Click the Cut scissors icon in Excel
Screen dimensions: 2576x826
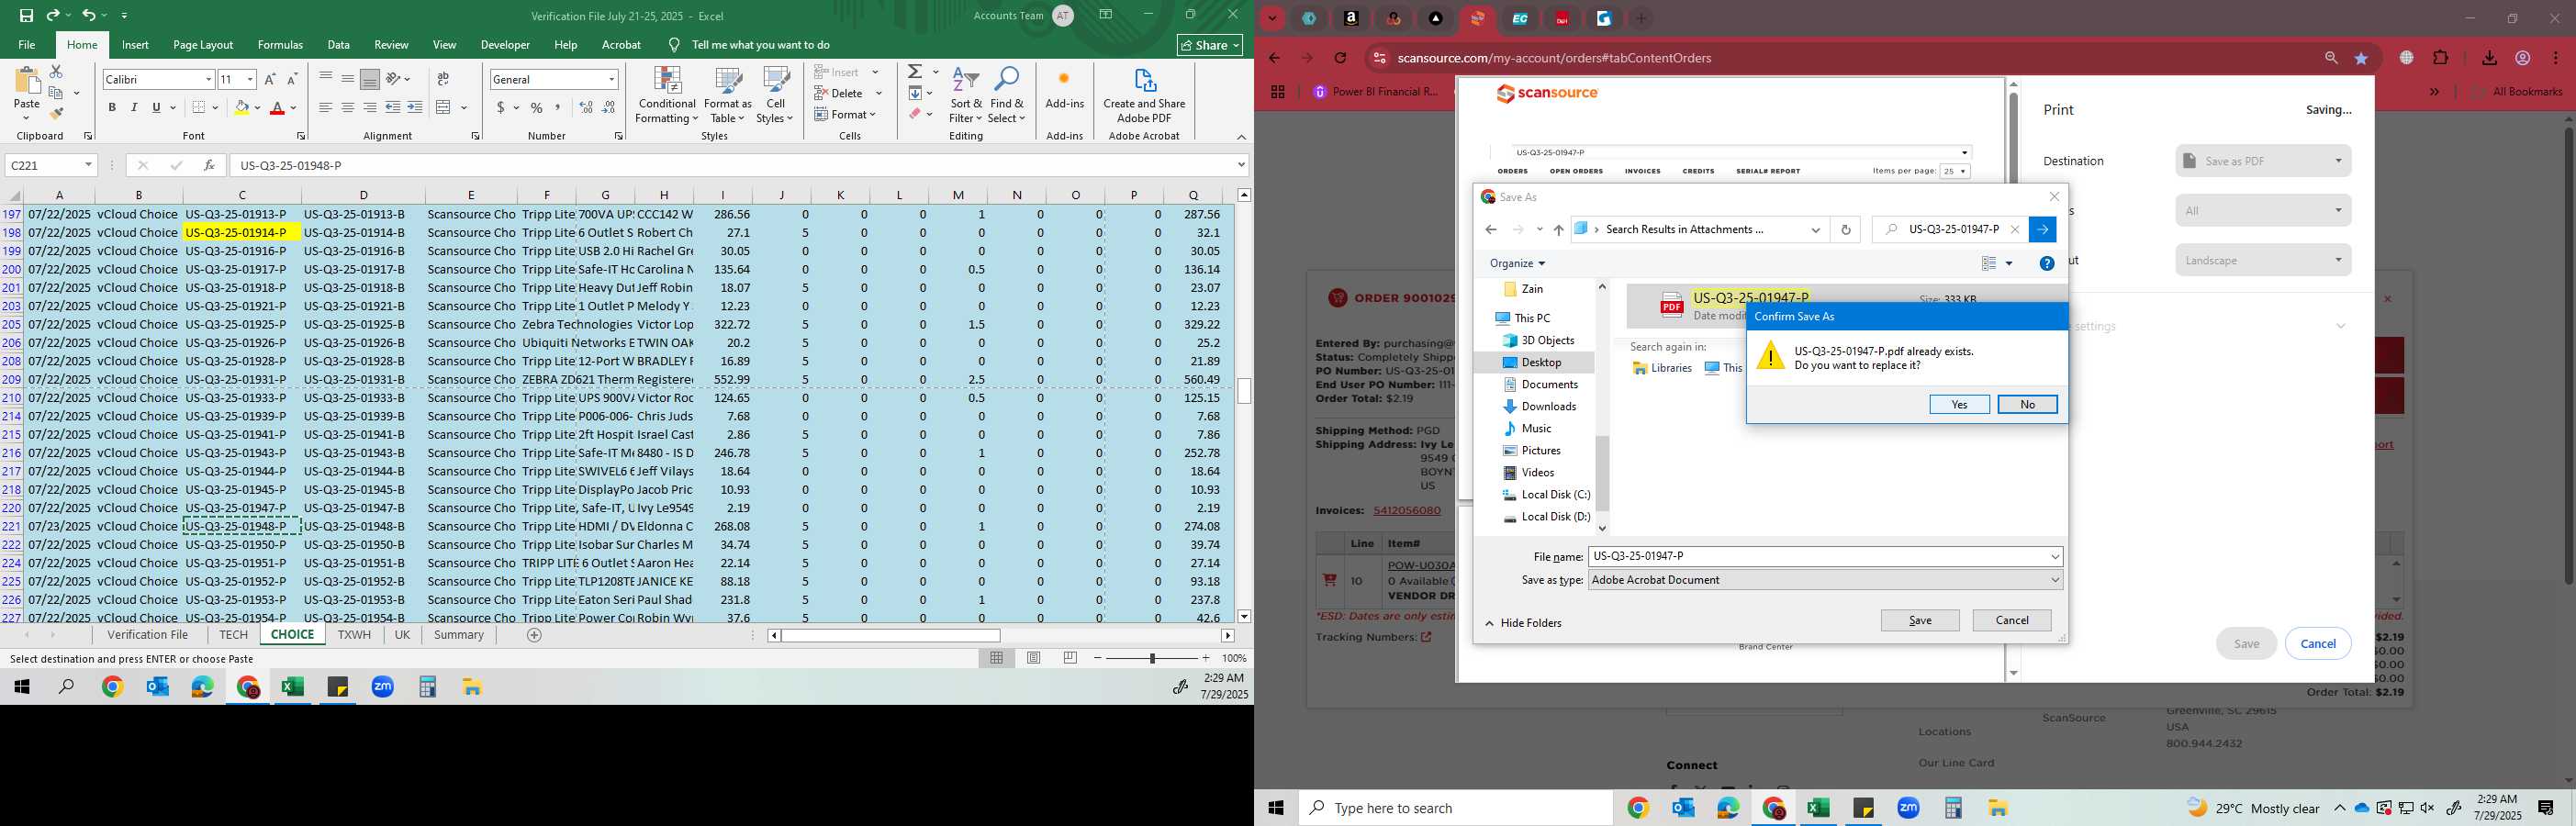56,72
